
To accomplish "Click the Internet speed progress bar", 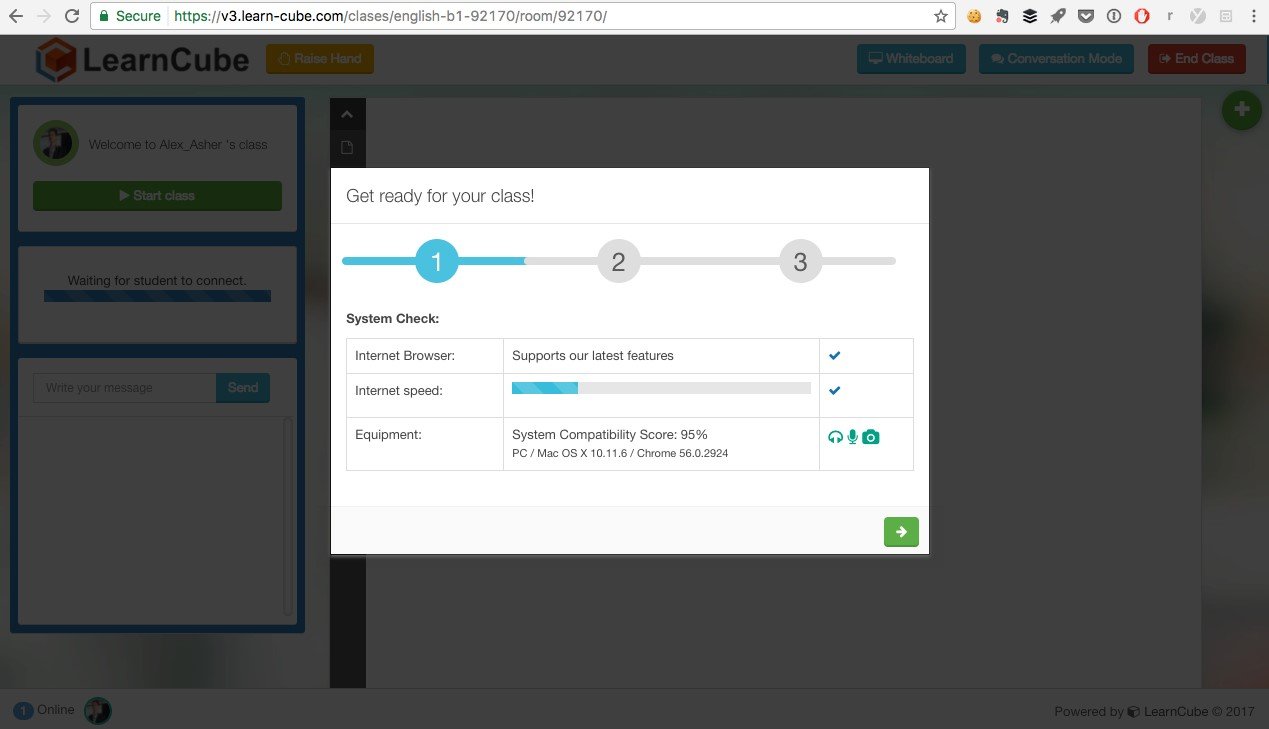I will pos(661,388).
